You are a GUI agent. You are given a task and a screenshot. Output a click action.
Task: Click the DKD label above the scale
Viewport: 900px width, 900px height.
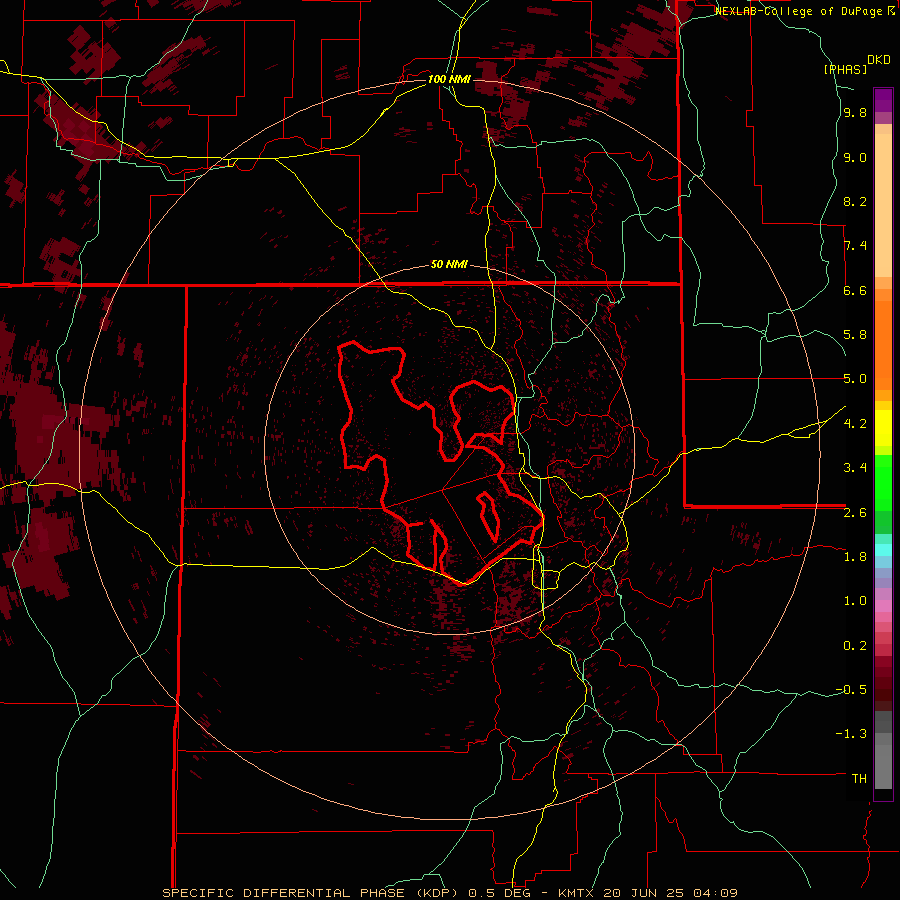pyautogui.click(x=879, y=60)
